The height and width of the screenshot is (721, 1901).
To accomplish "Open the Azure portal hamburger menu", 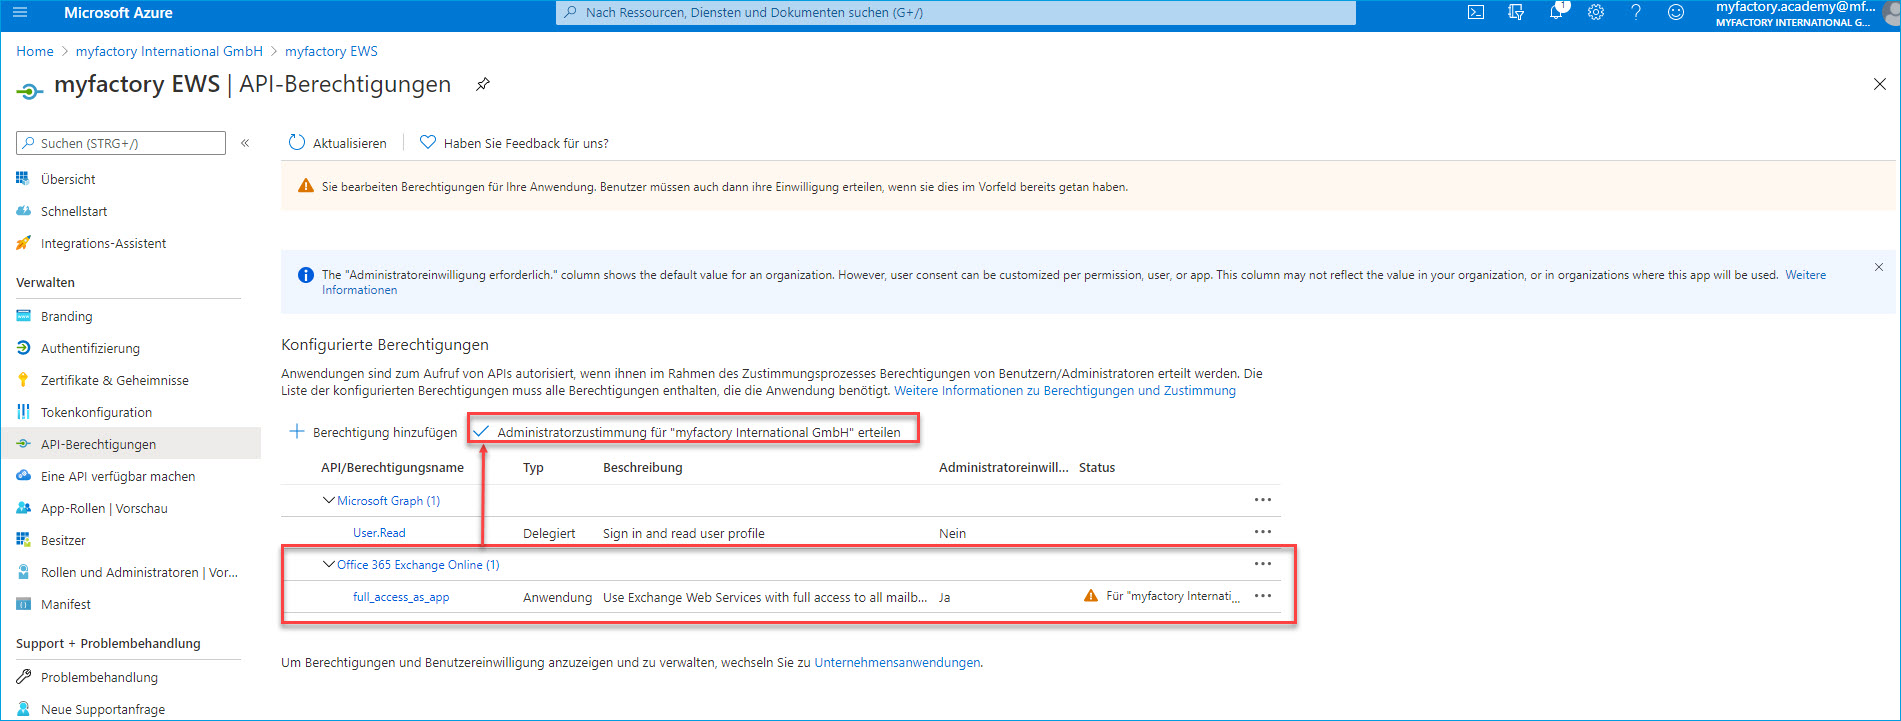I will (x=20, y=13).
